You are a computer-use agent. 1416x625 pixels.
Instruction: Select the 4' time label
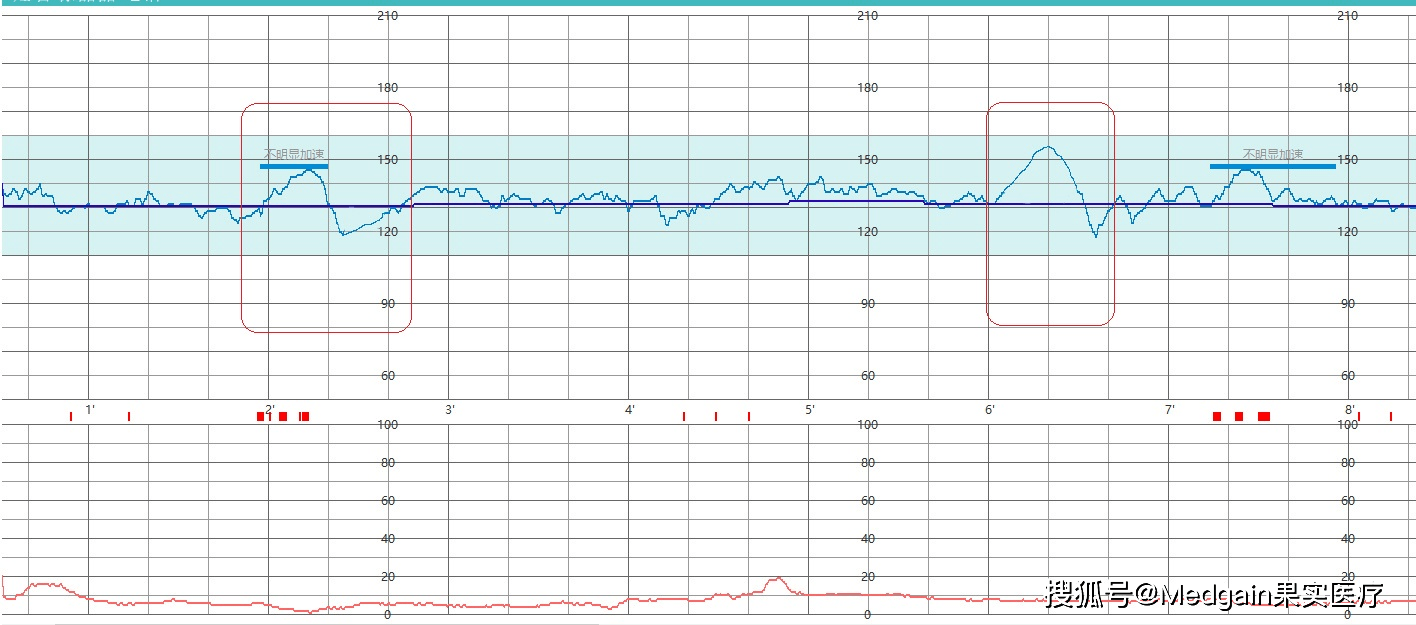(x=630, y=410)
